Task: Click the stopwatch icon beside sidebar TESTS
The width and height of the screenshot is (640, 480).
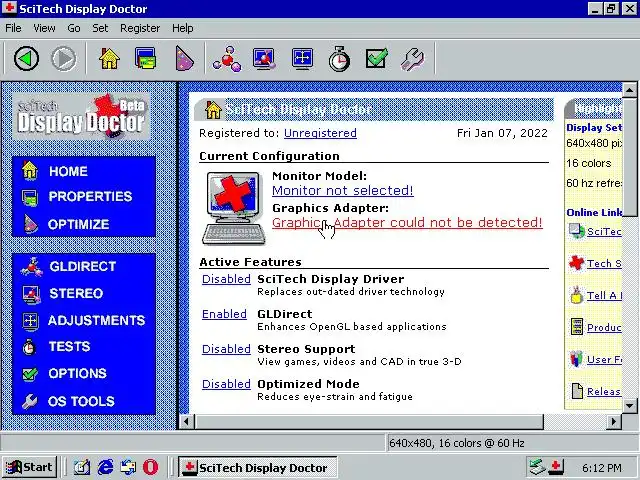Action: coord(29,347)
